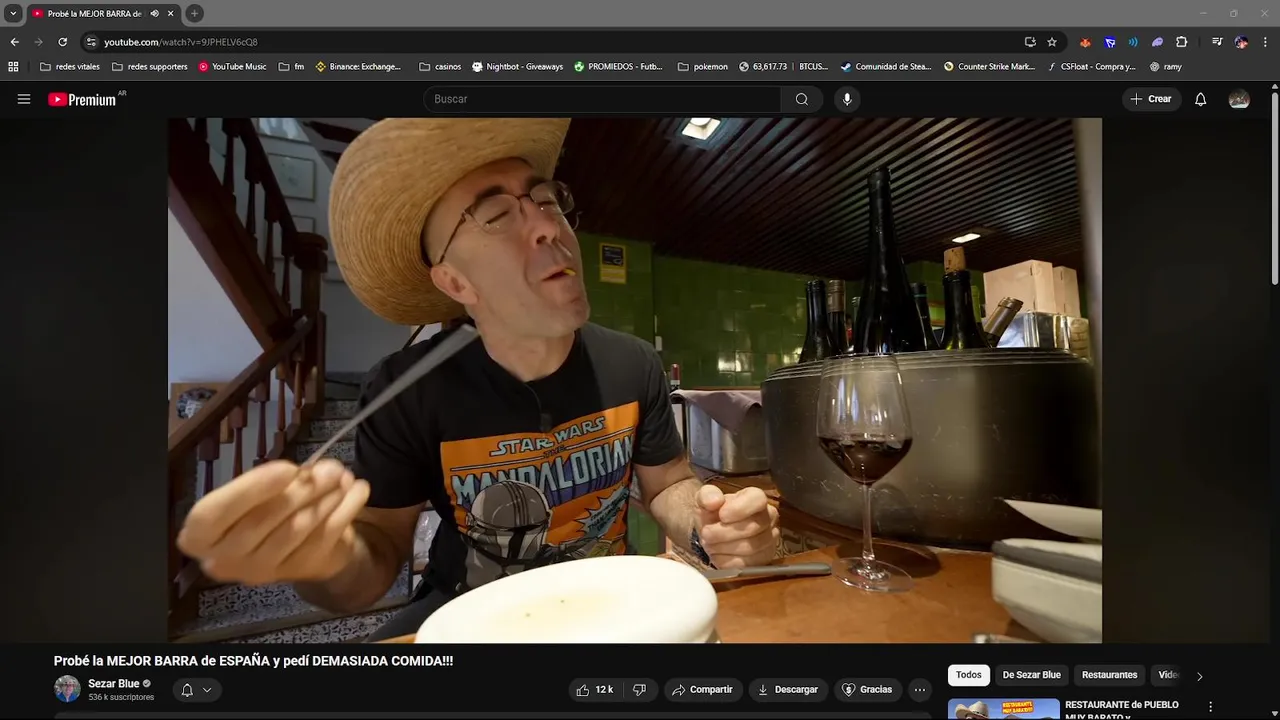
Task: Open ramy bookmark
Action: click(1166, 67)
